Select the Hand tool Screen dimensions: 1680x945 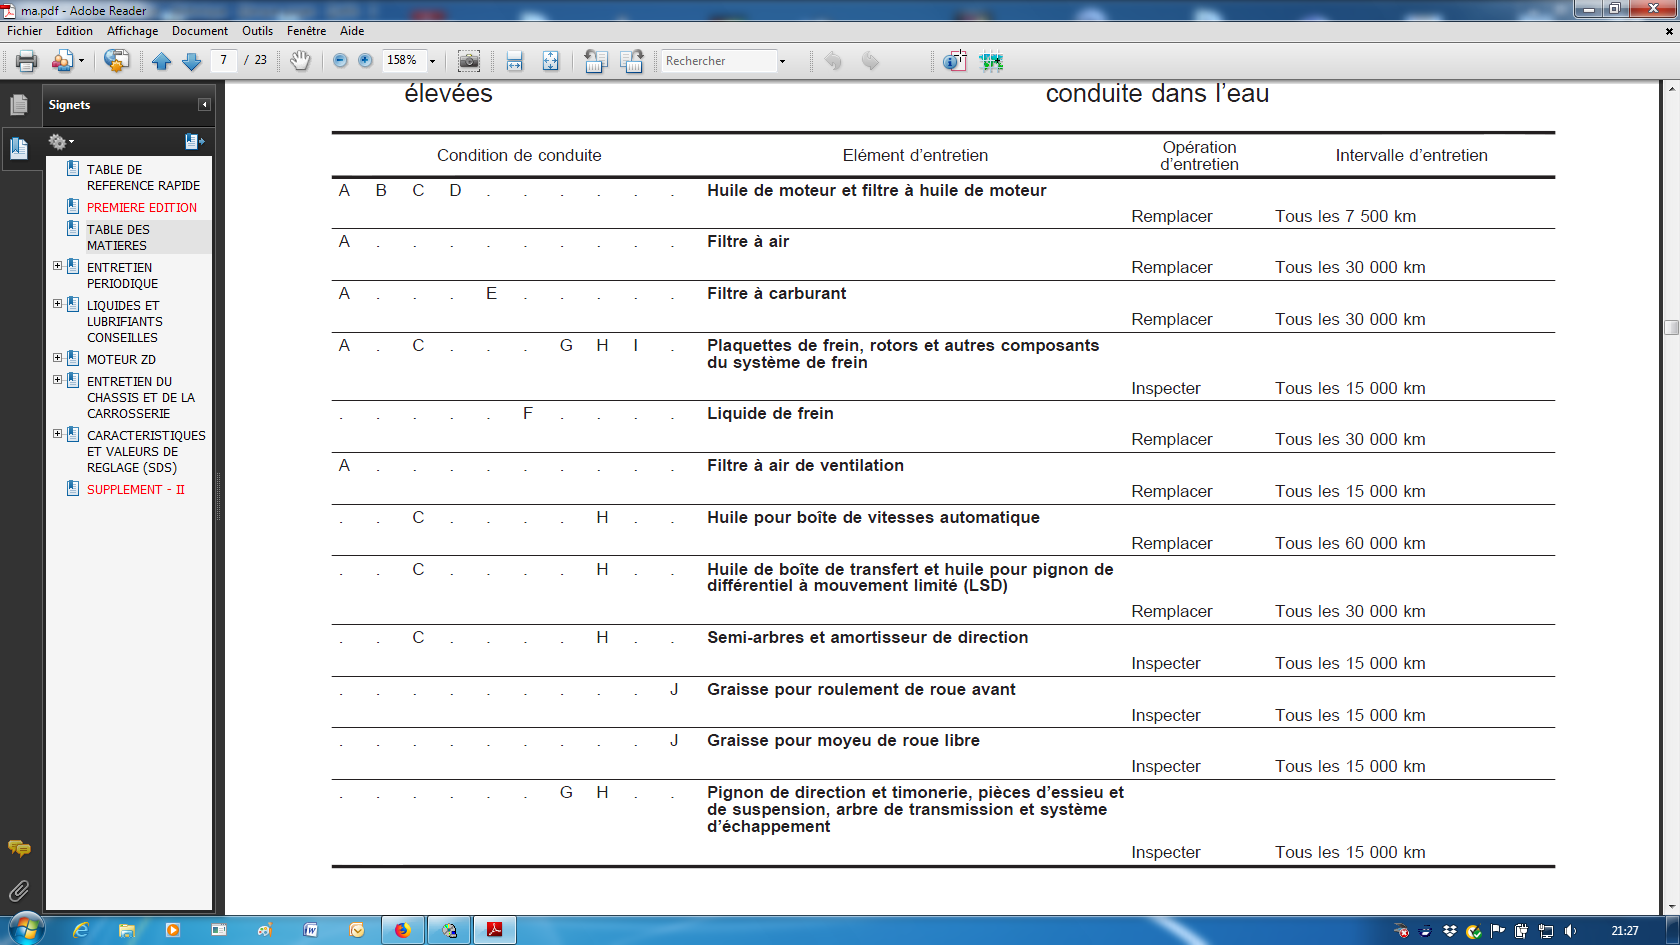tap(300, 61)
